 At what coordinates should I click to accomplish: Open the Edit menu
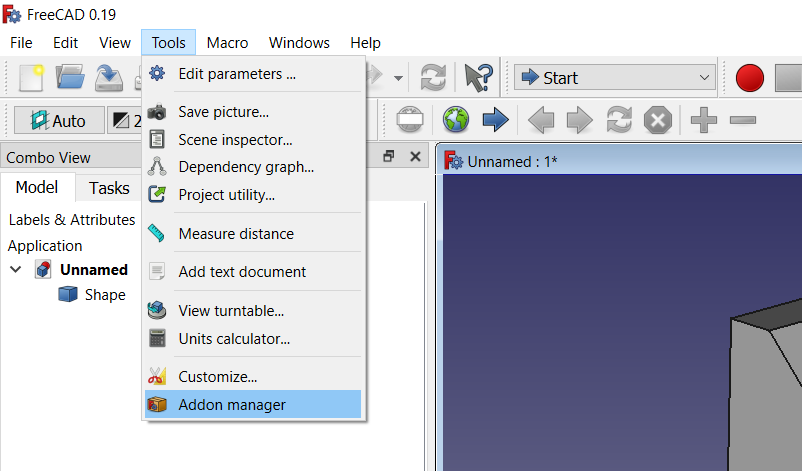point(65,43)
